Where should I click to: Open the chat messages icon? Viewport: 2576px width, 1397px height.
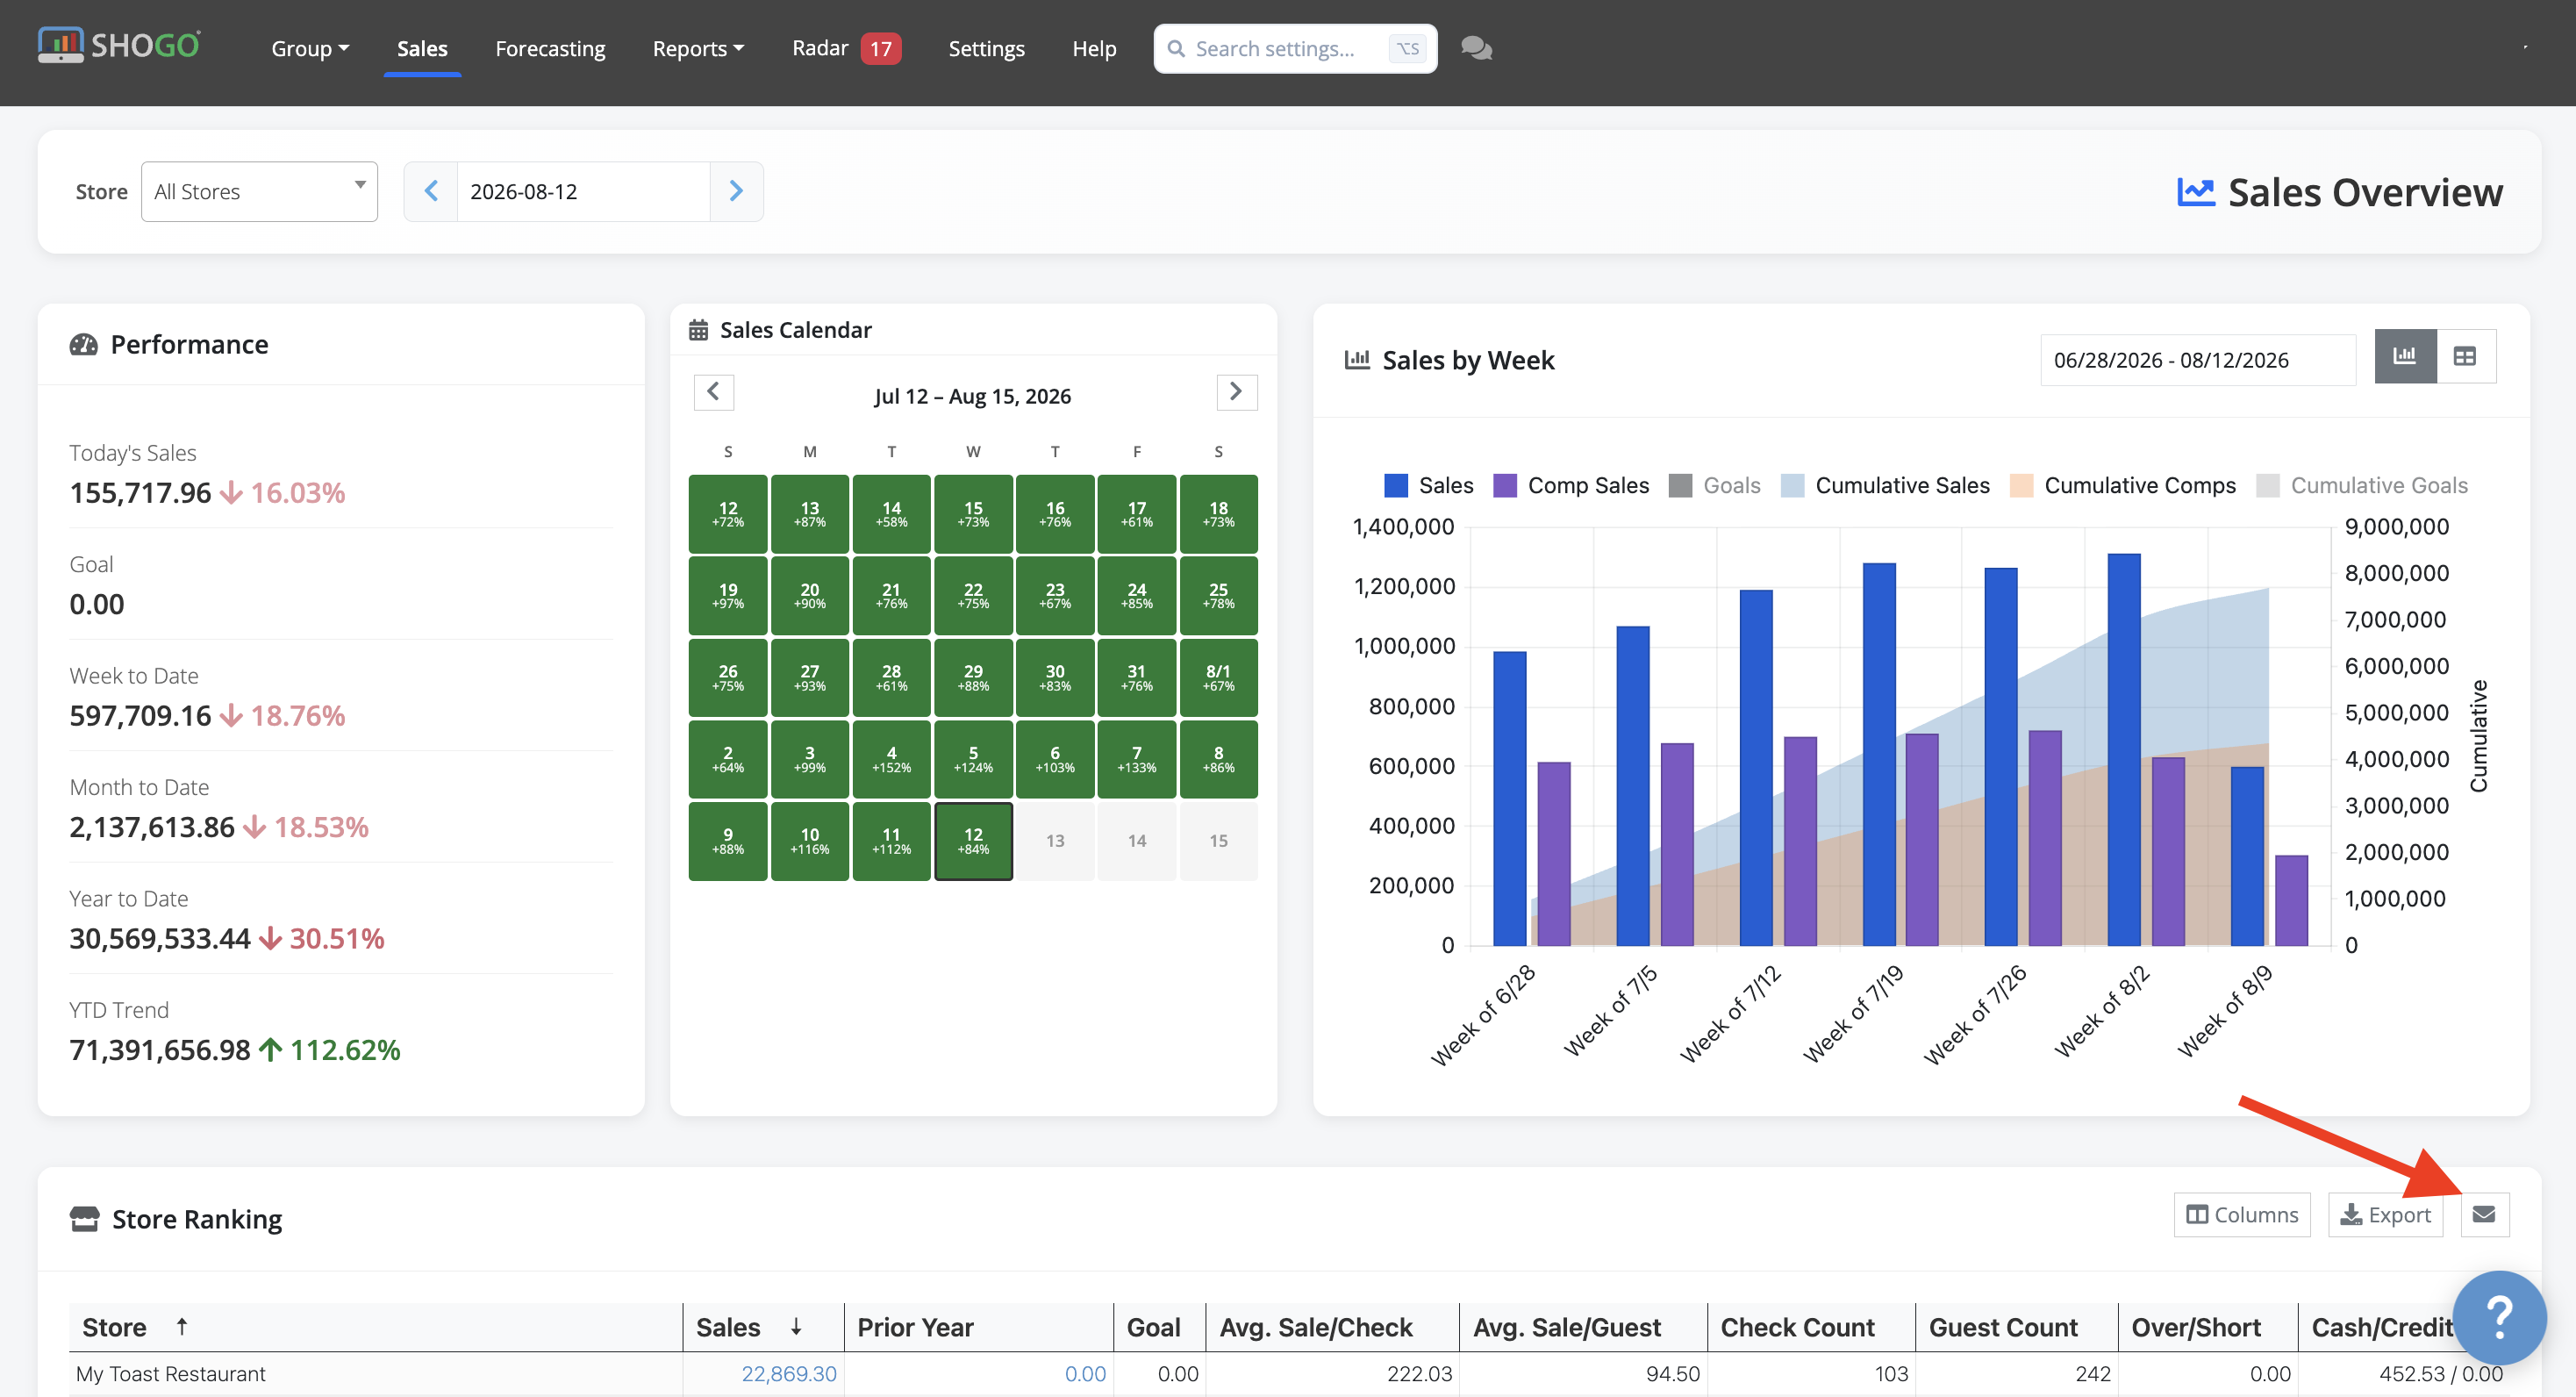[x=1476, y=48]
